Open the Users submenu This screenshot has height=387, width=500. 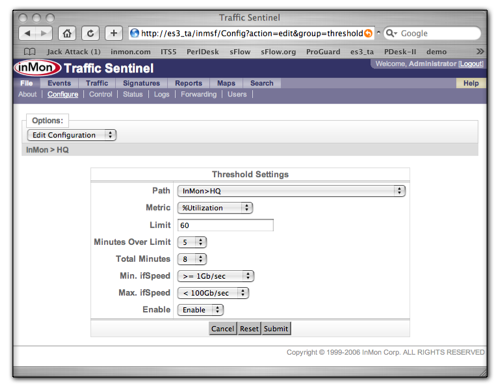coord(237,94)
